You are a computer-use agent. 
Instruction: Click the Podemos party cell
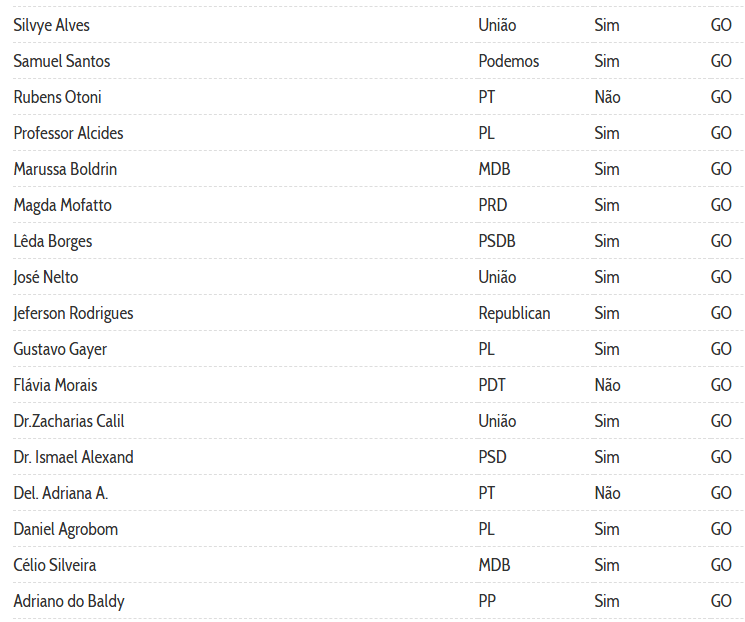508,61
